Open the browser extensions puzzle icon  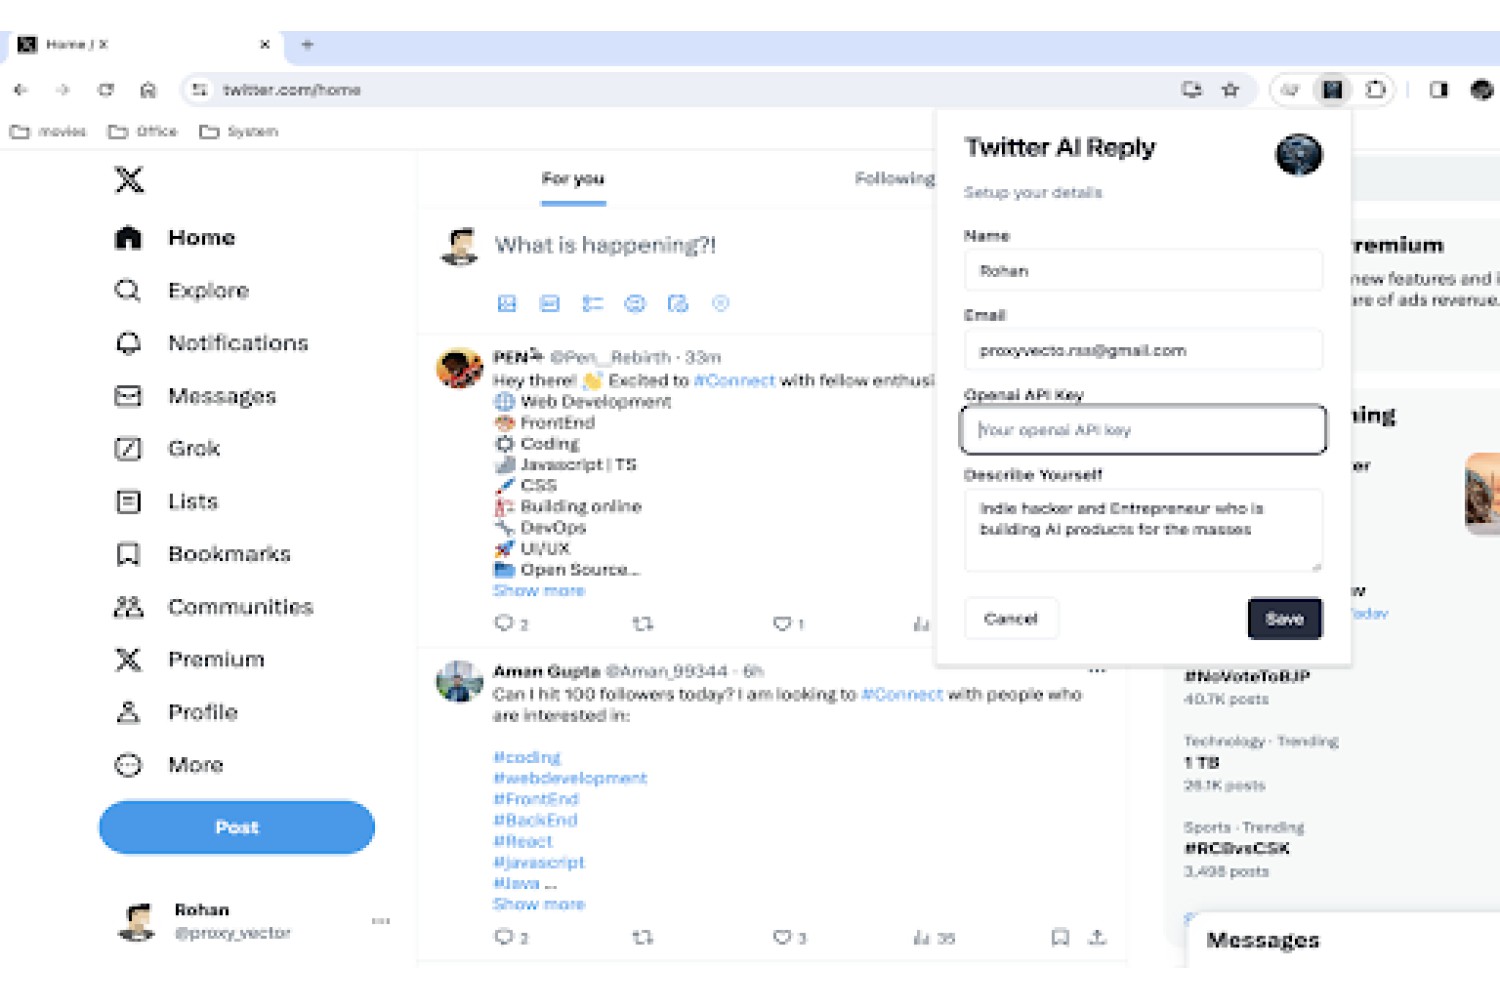1376,90
